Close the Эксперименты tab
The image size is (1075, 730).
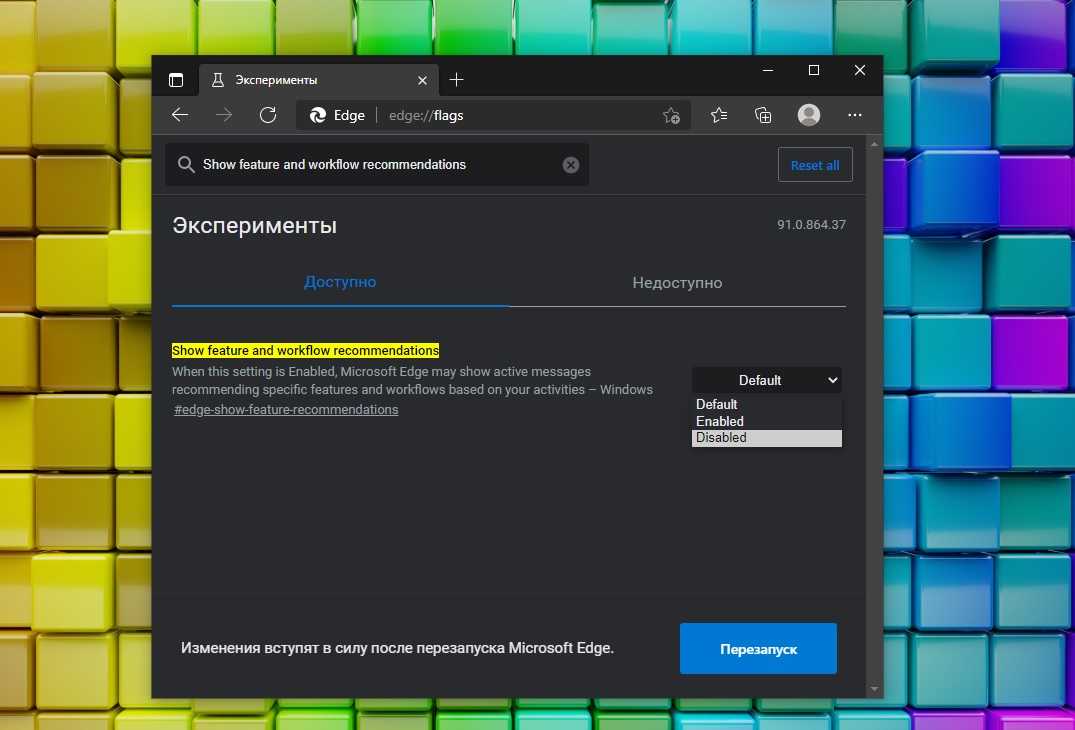click(422, 80)
